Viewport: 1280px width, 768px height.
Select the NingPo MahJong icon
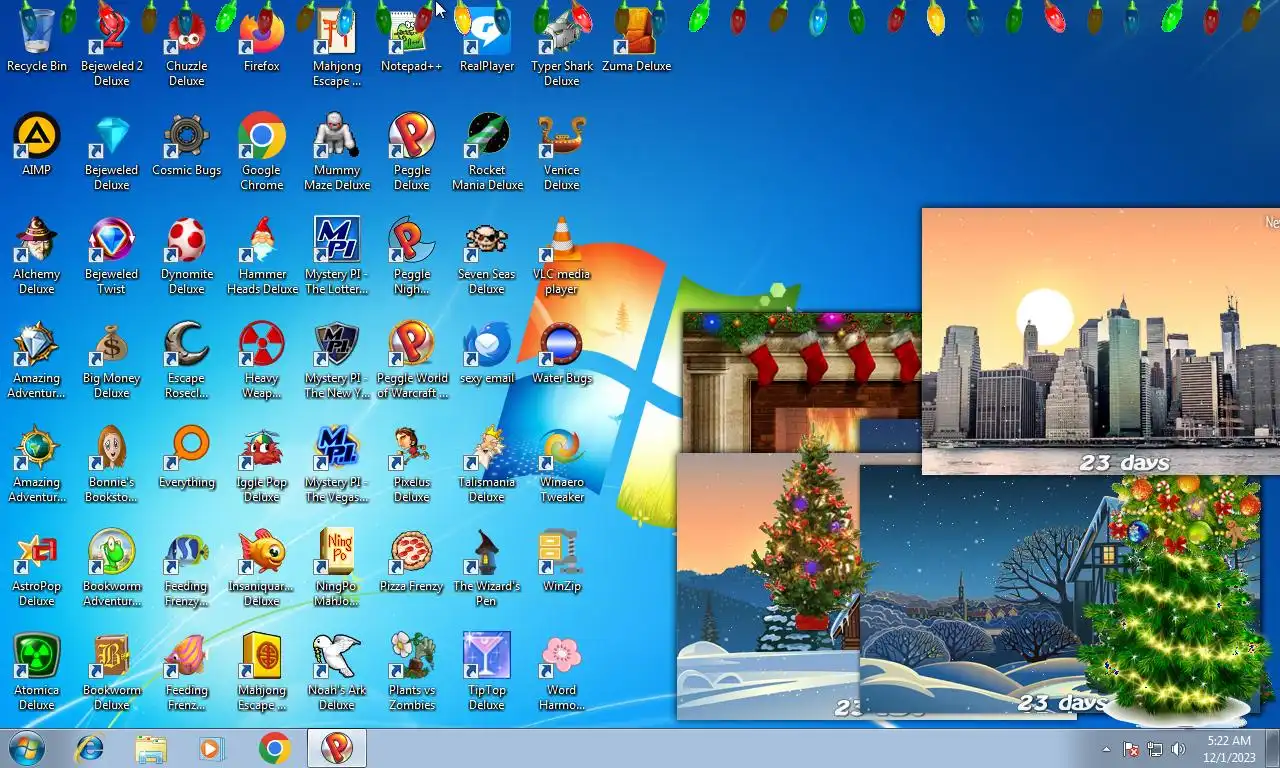337,567
